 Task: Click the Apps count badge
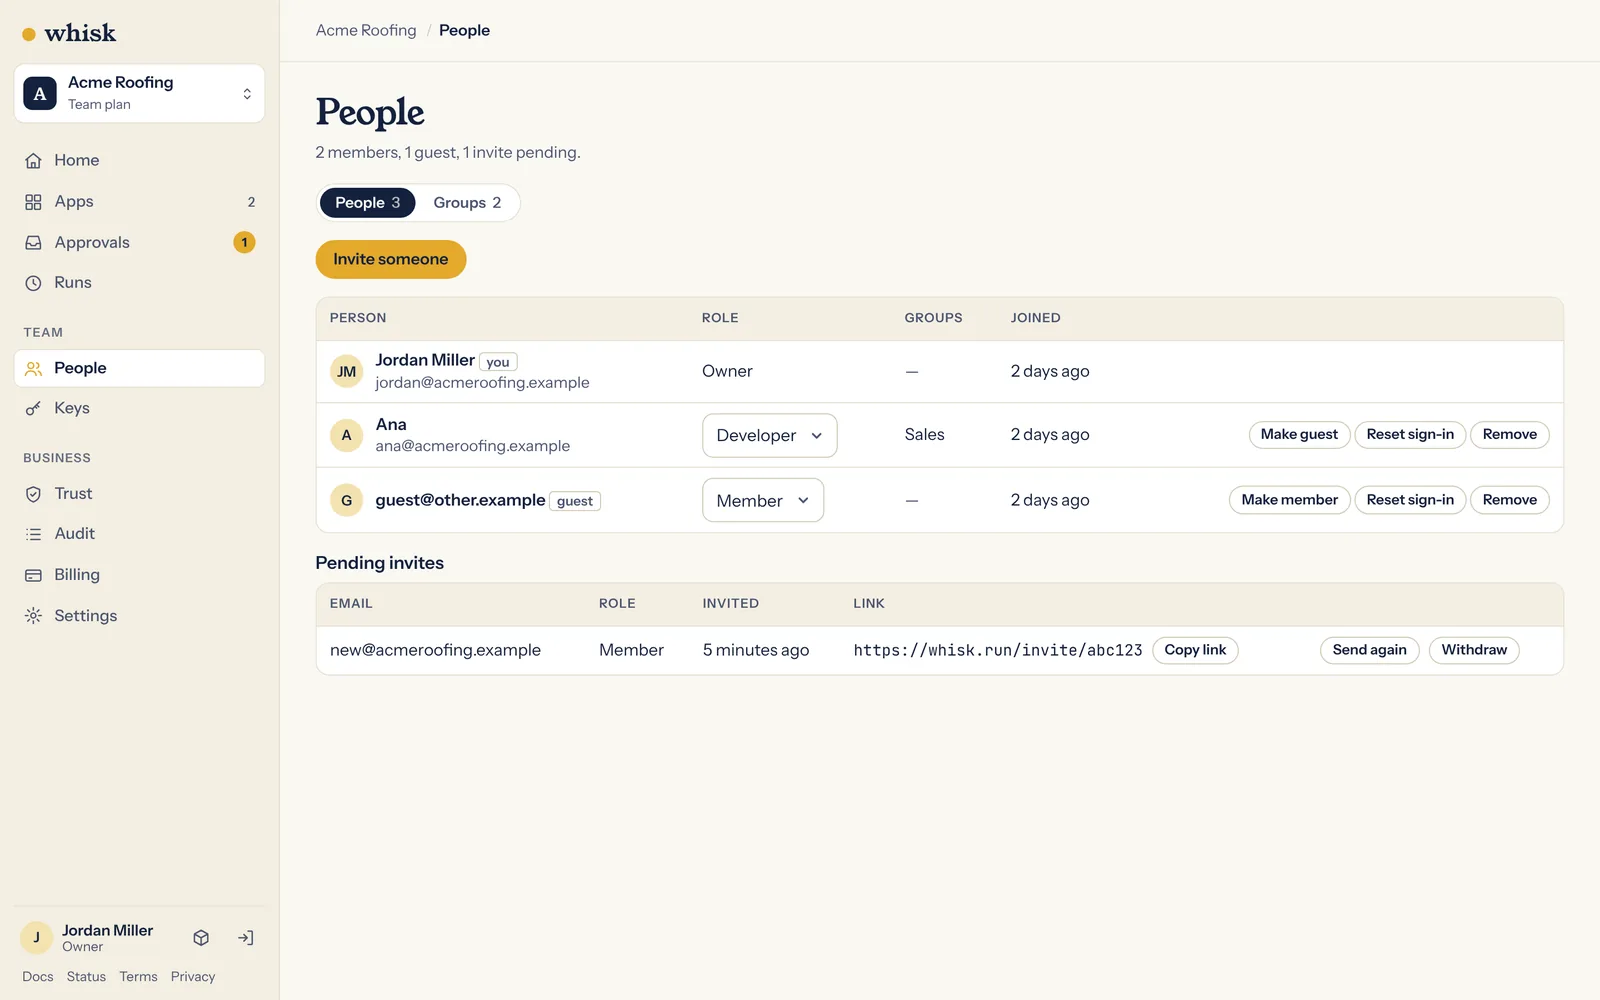pyautogui.click(x=251, y=202)
